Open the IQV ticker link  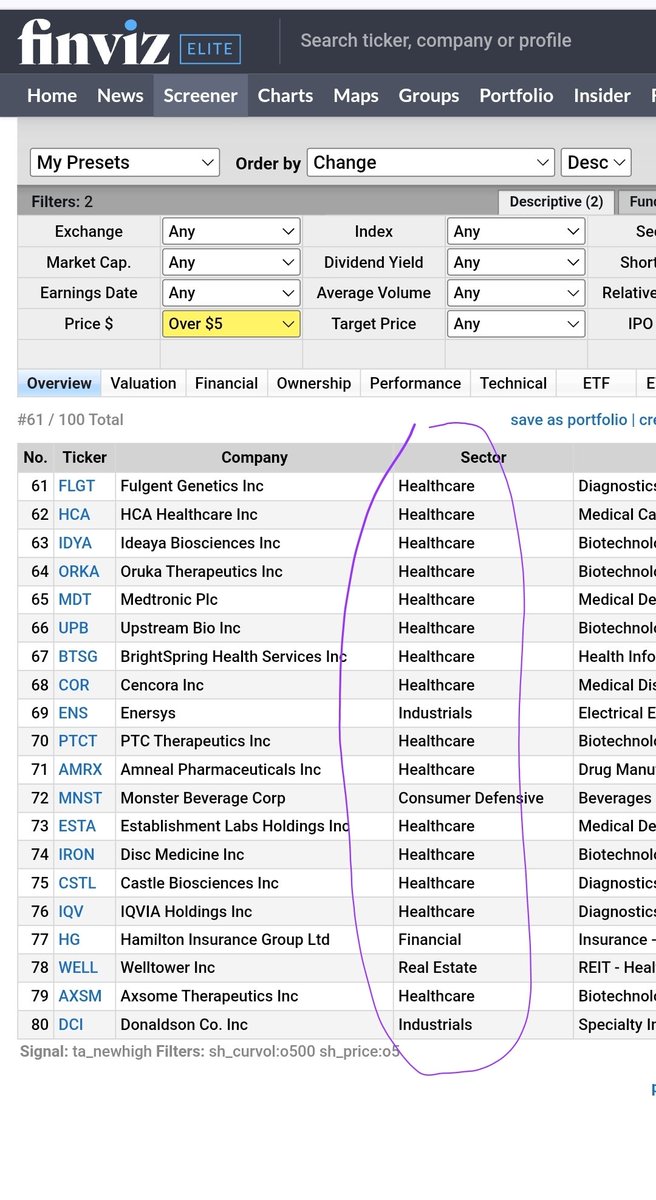pos(71,911)
